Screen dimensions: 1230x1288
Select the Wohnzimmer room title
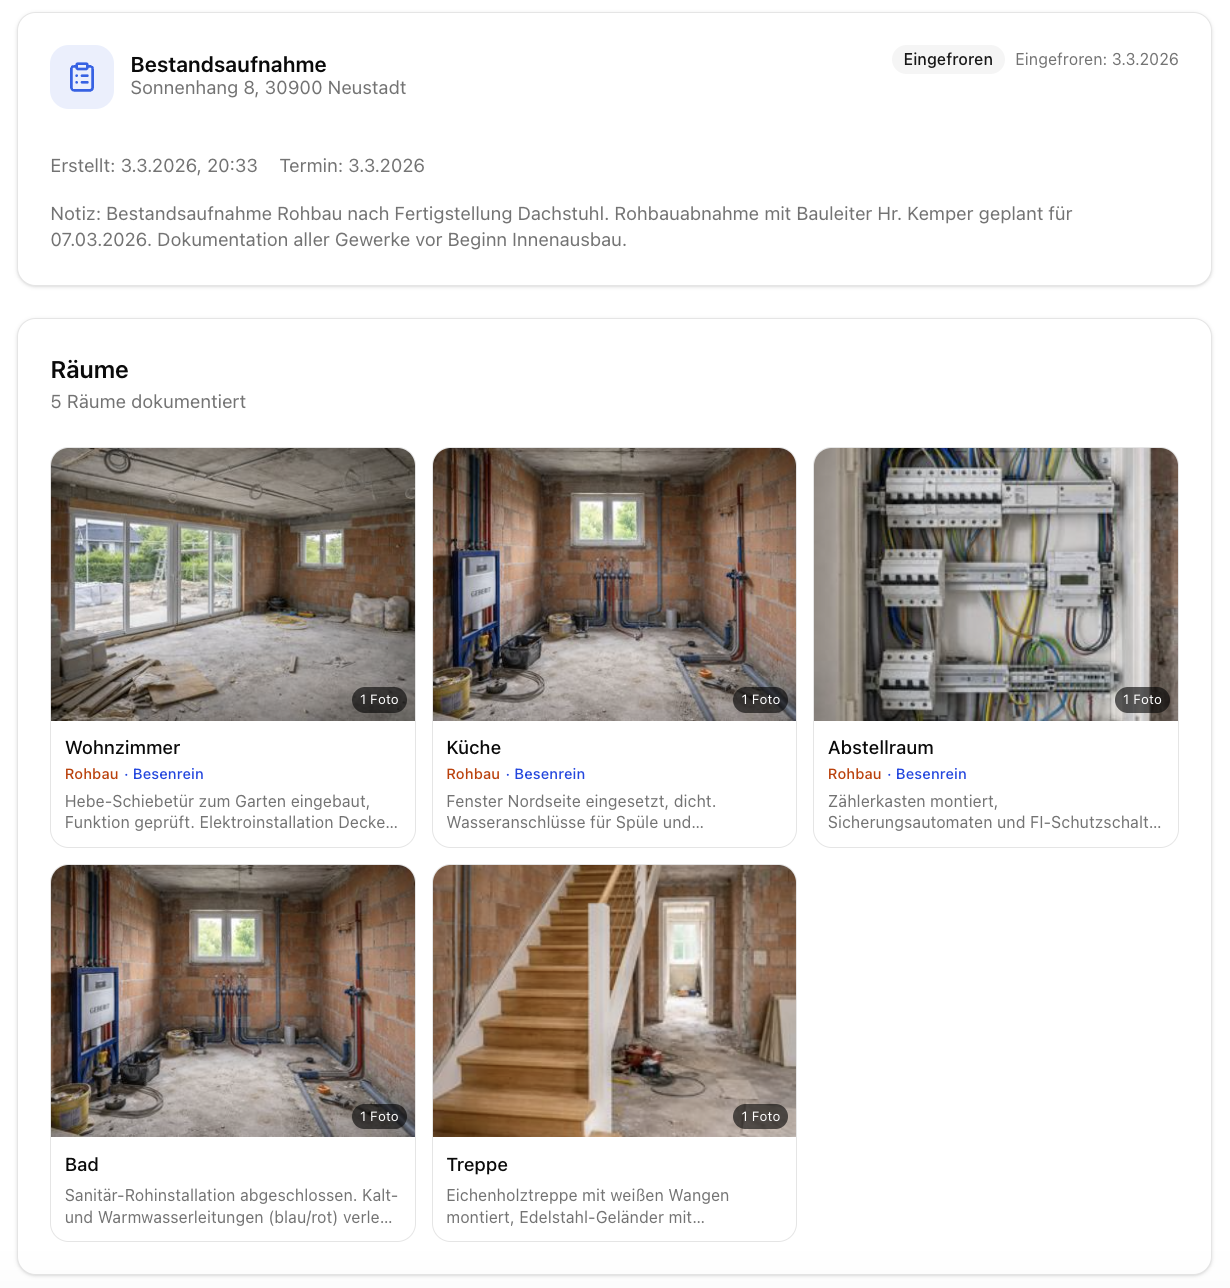coord(122,748)
